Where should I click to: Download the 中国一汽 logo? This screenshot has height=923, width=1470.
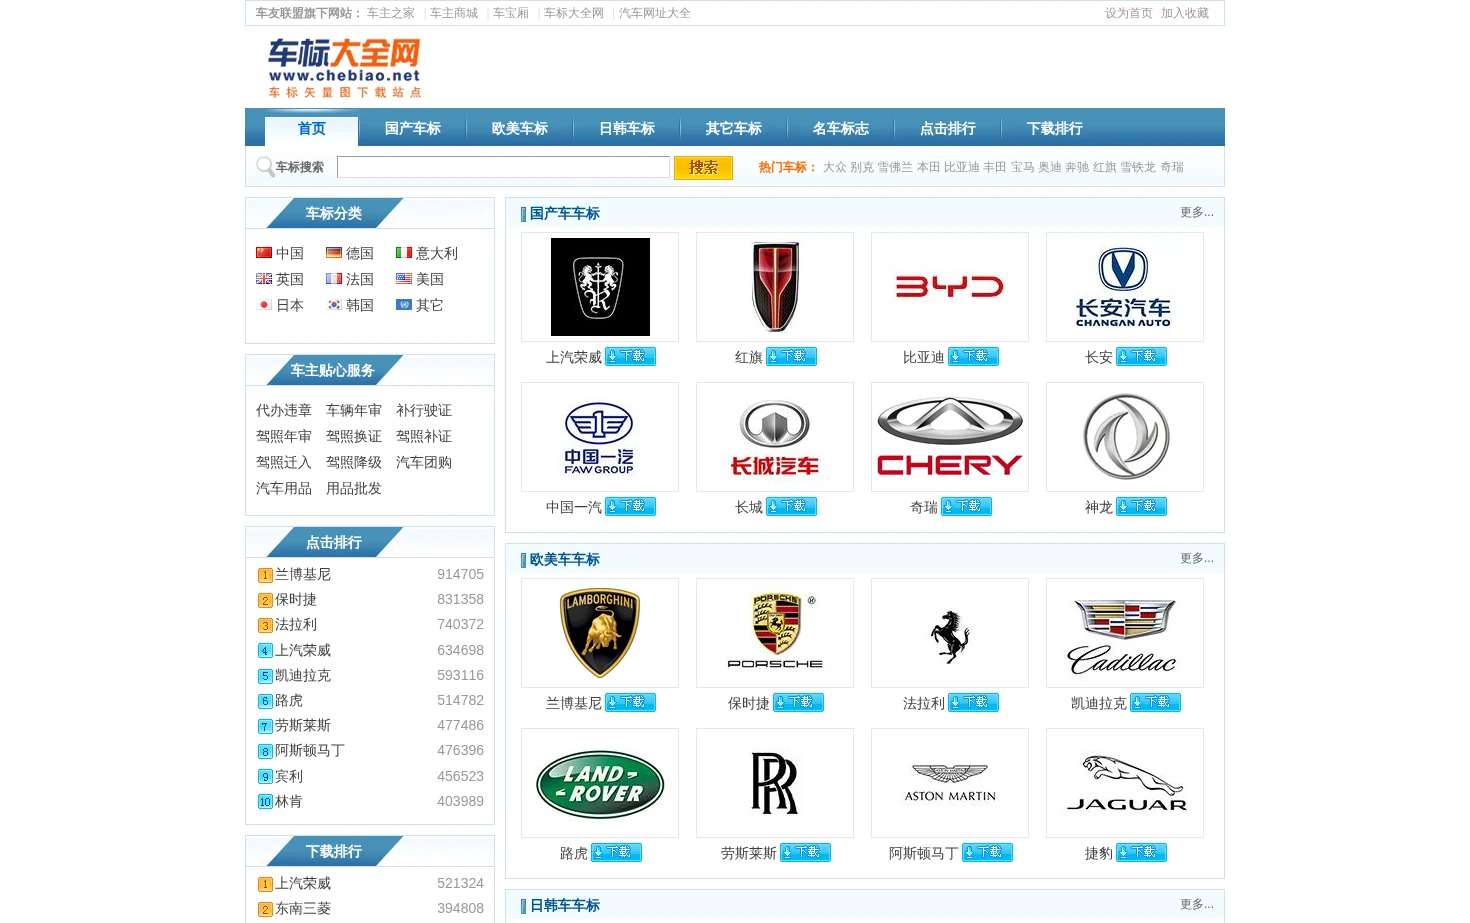click(630, 506)
